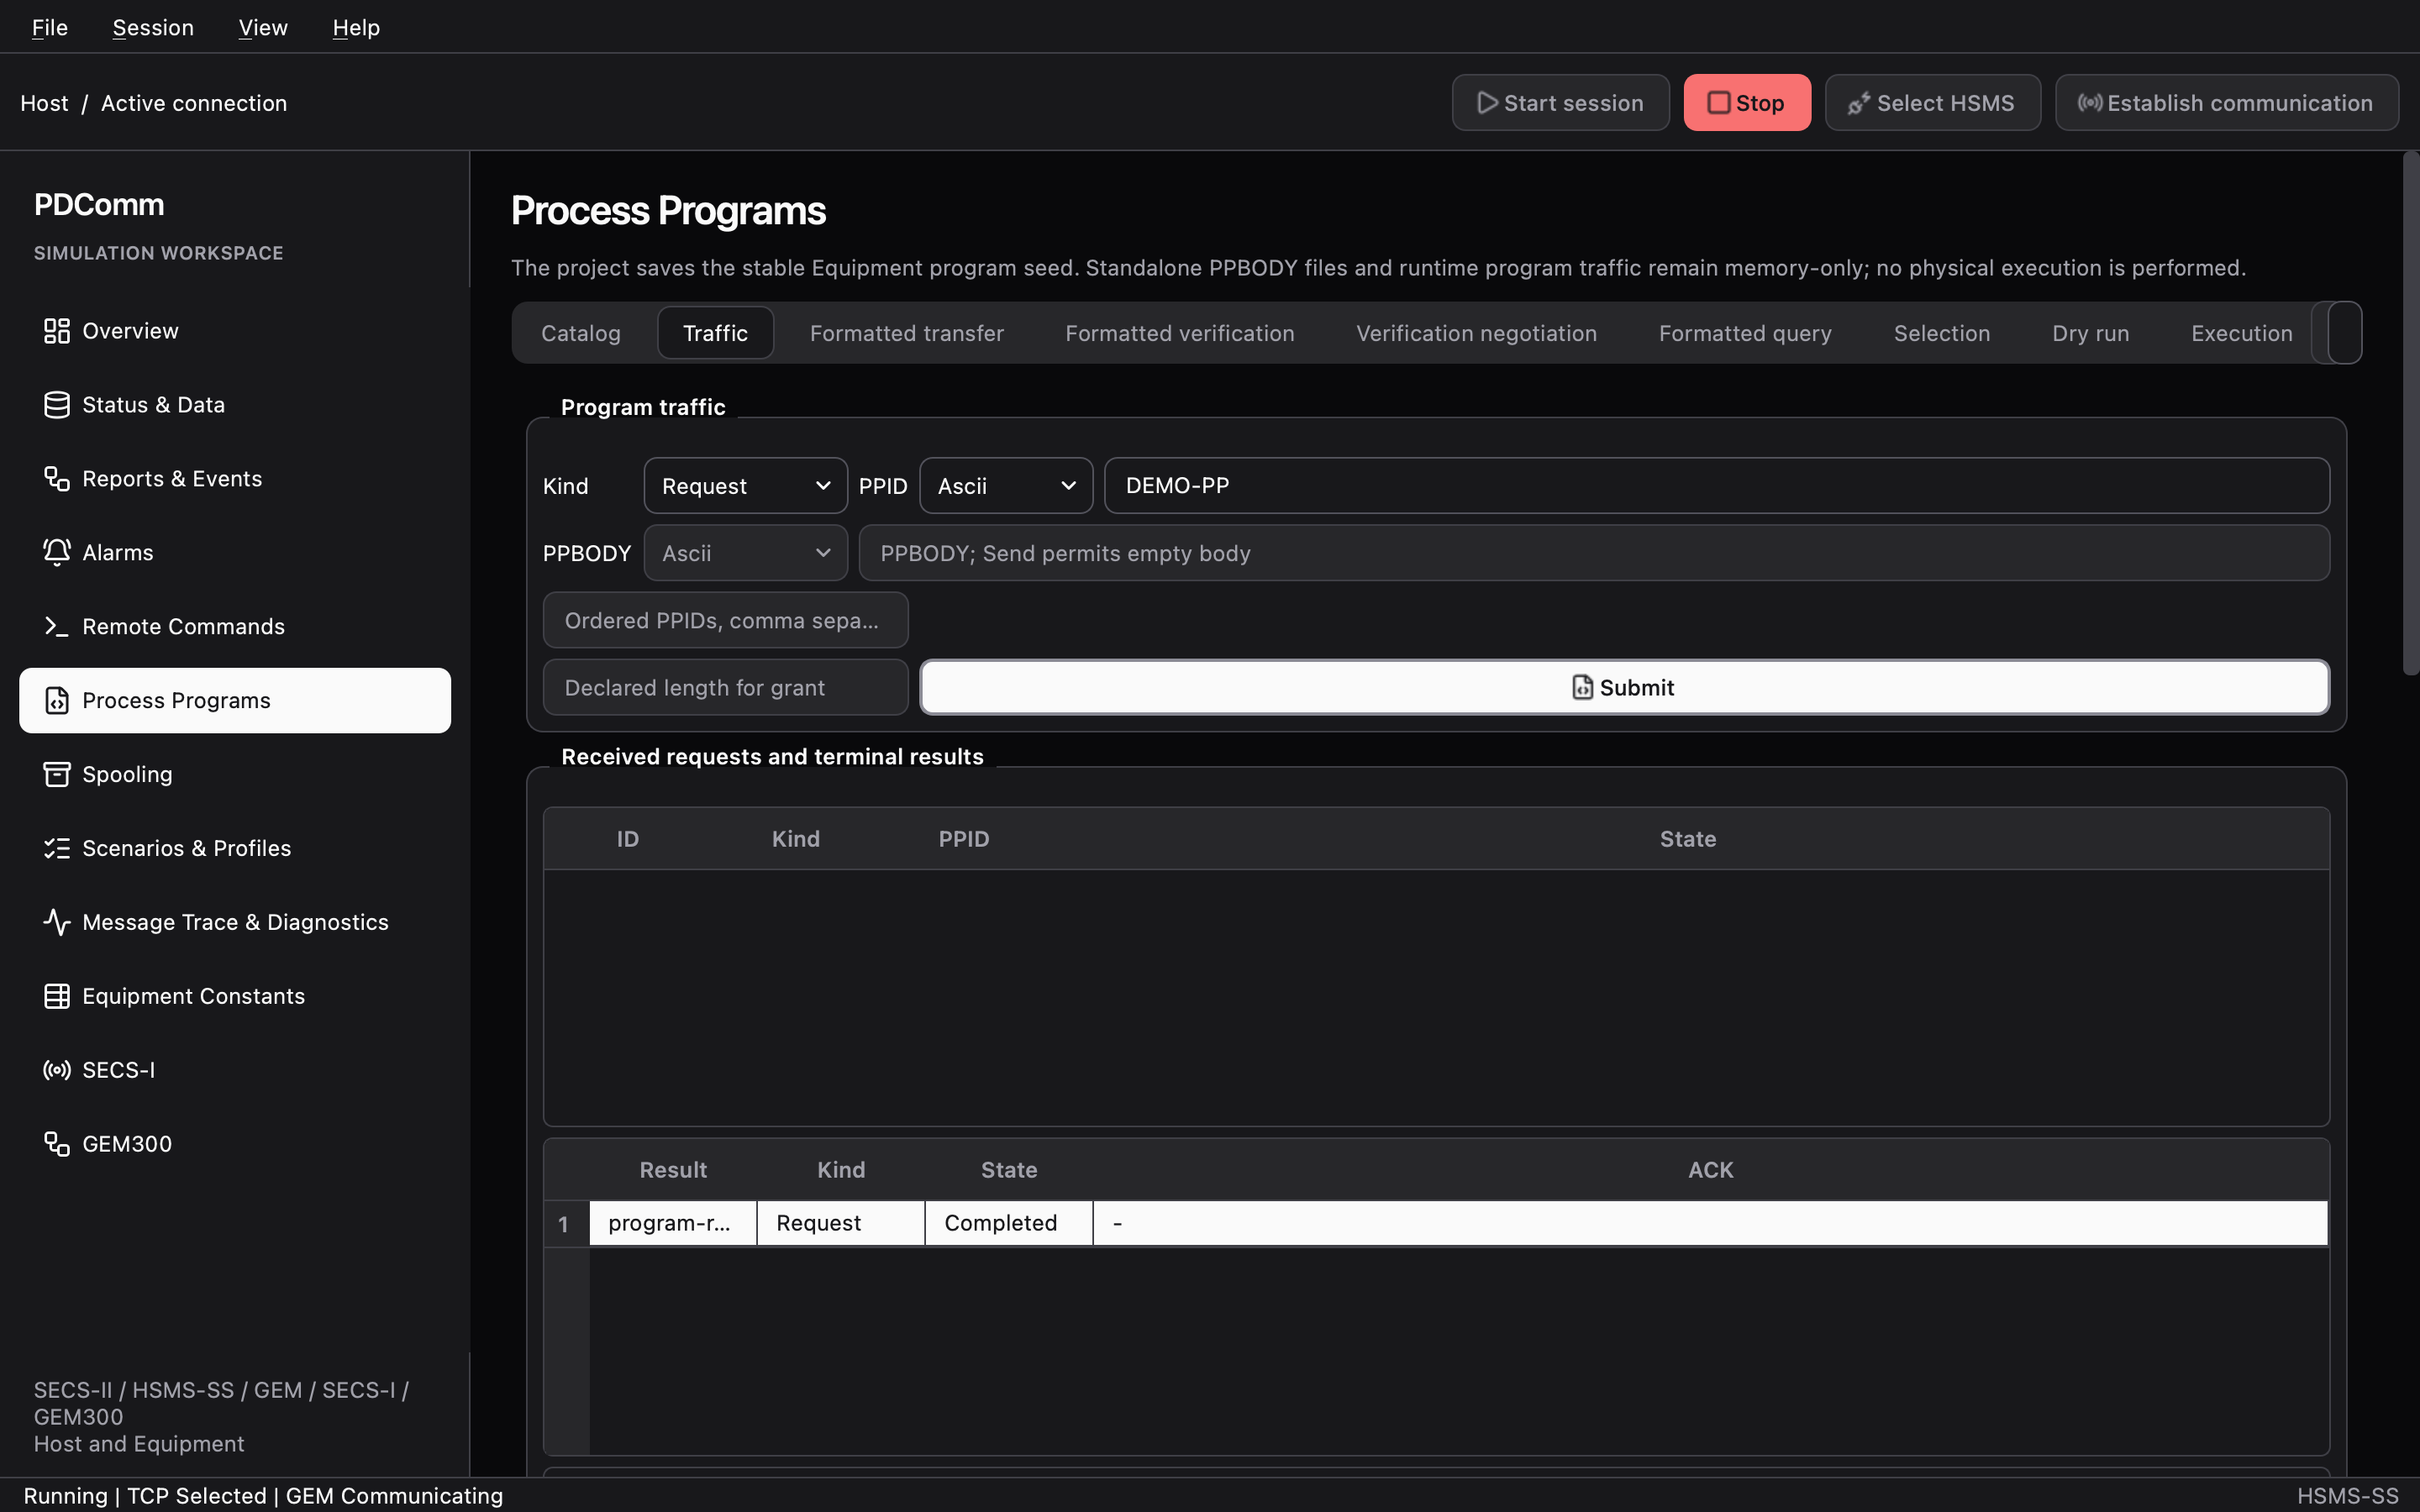Image resolution: width=2420 pixels, height=1512 pixels.
Task: Open the PPBODY format Ascii dropdown
Action: tap(746, 553)
